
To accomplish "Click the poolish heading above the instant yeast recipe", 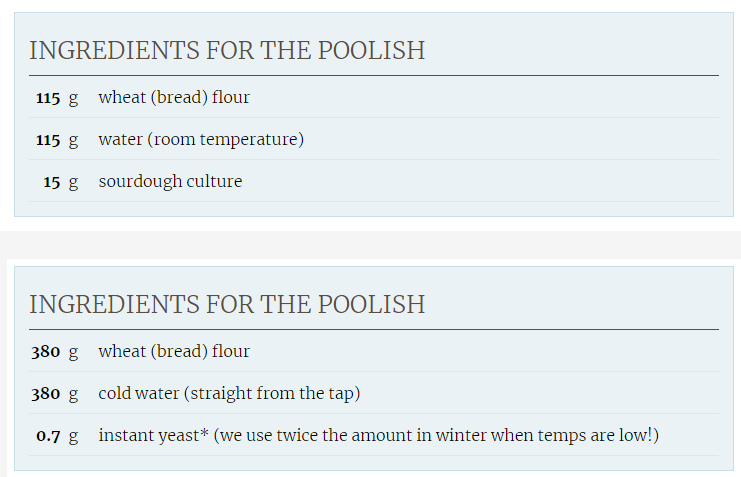I will pos(227,305).
